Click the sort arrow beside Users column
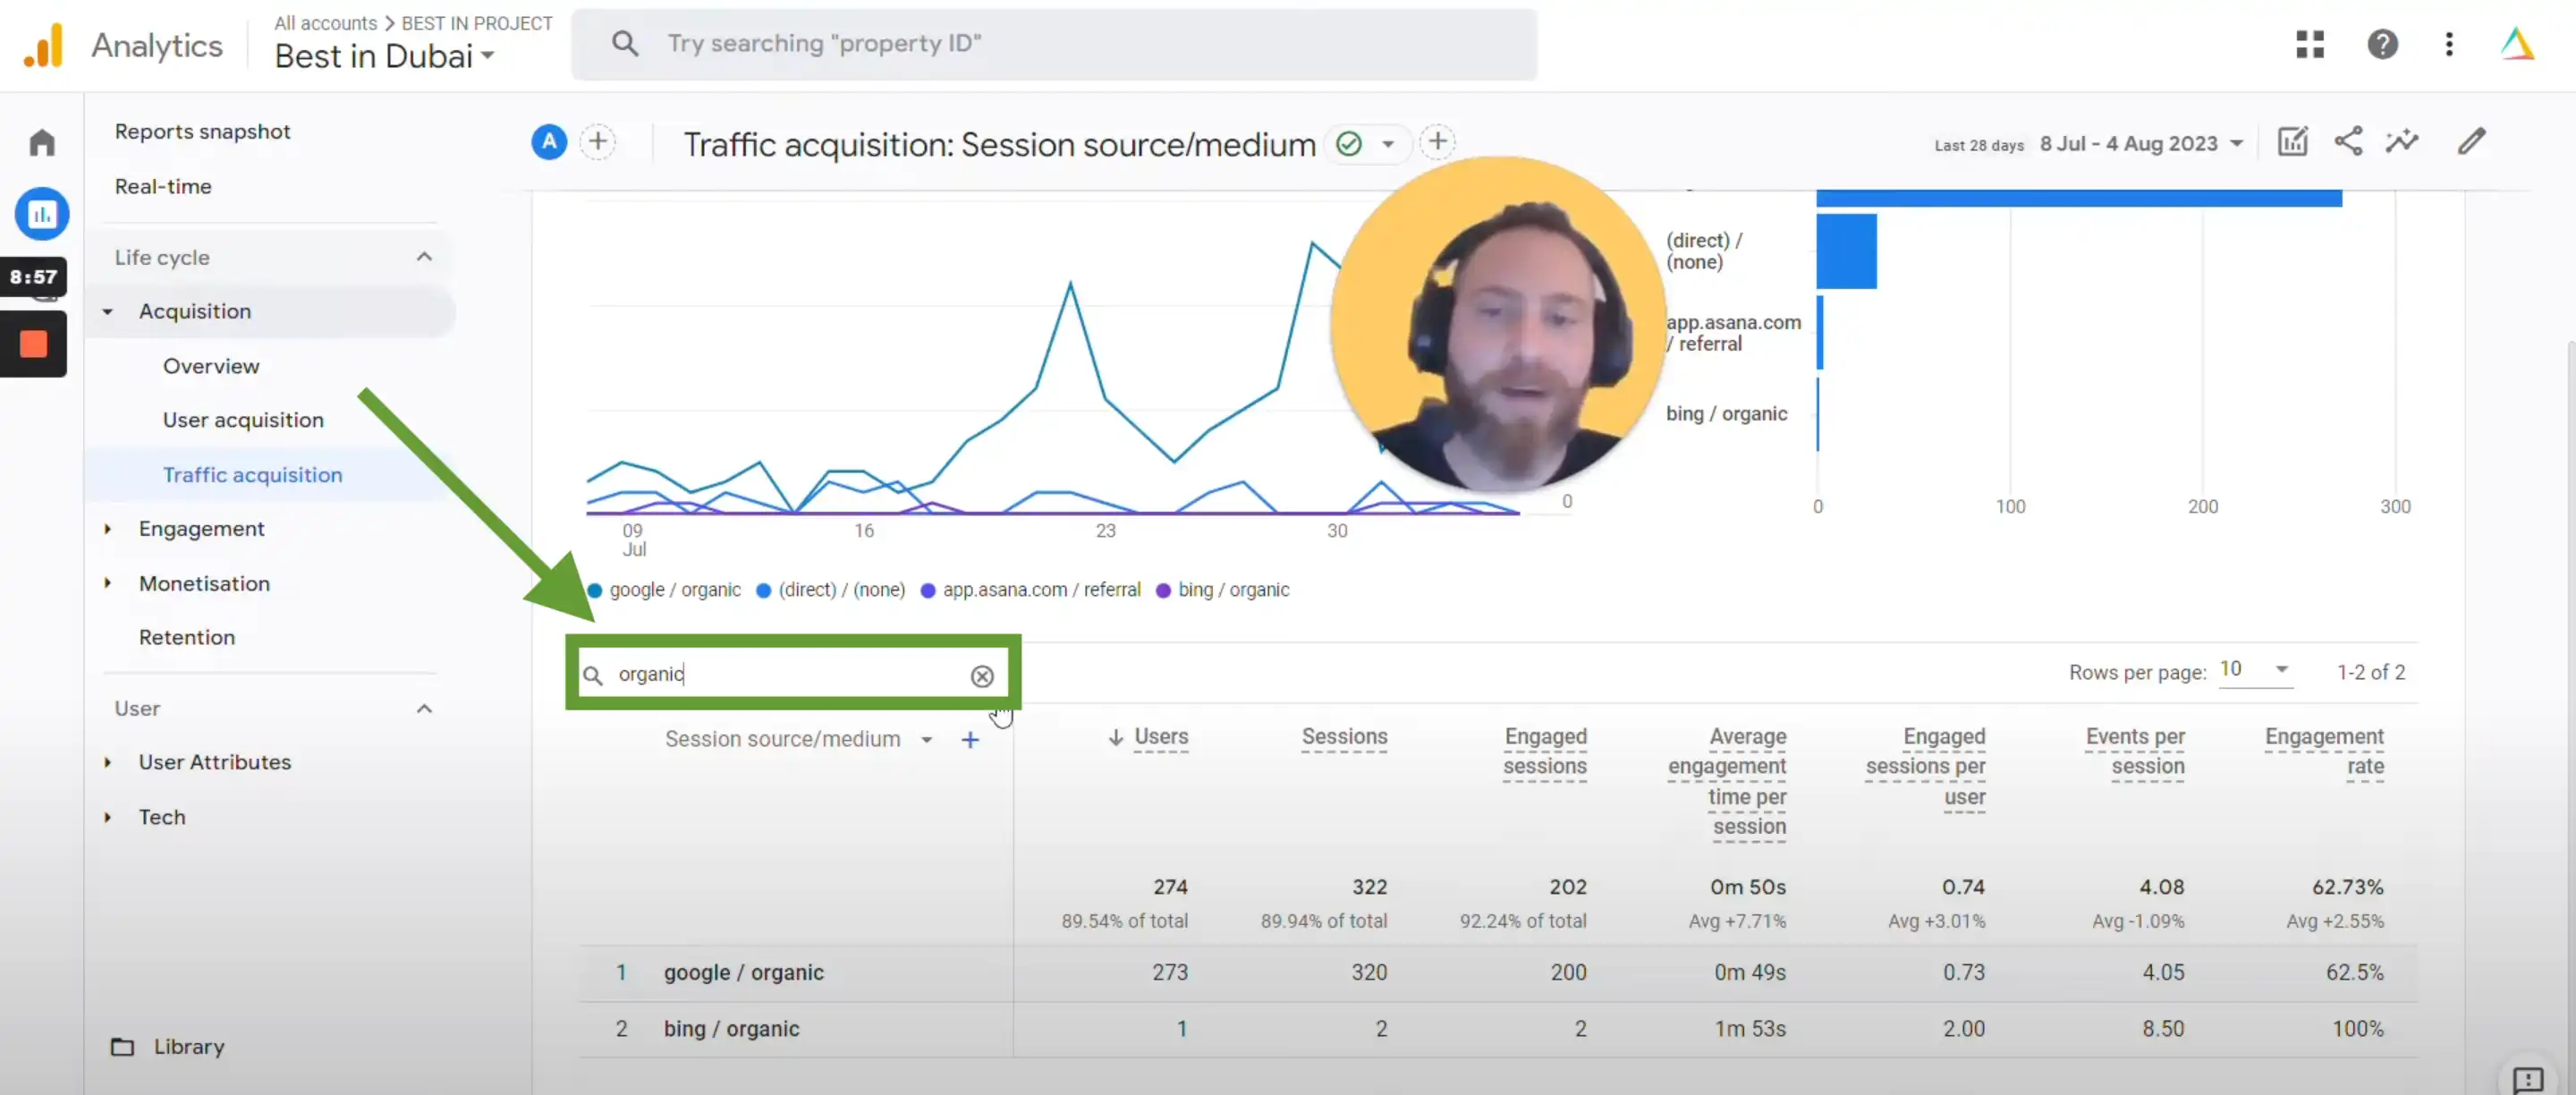 tap(1115, 737)
